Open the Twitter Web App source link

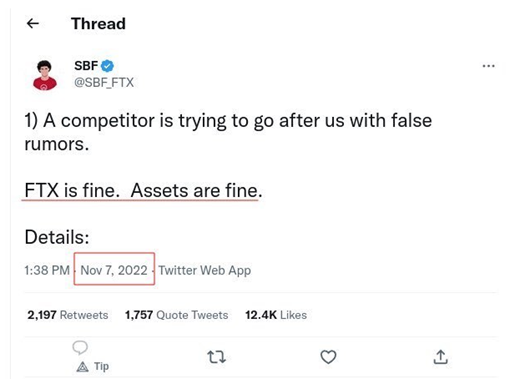pyautogui.click(x=205, y=270)
